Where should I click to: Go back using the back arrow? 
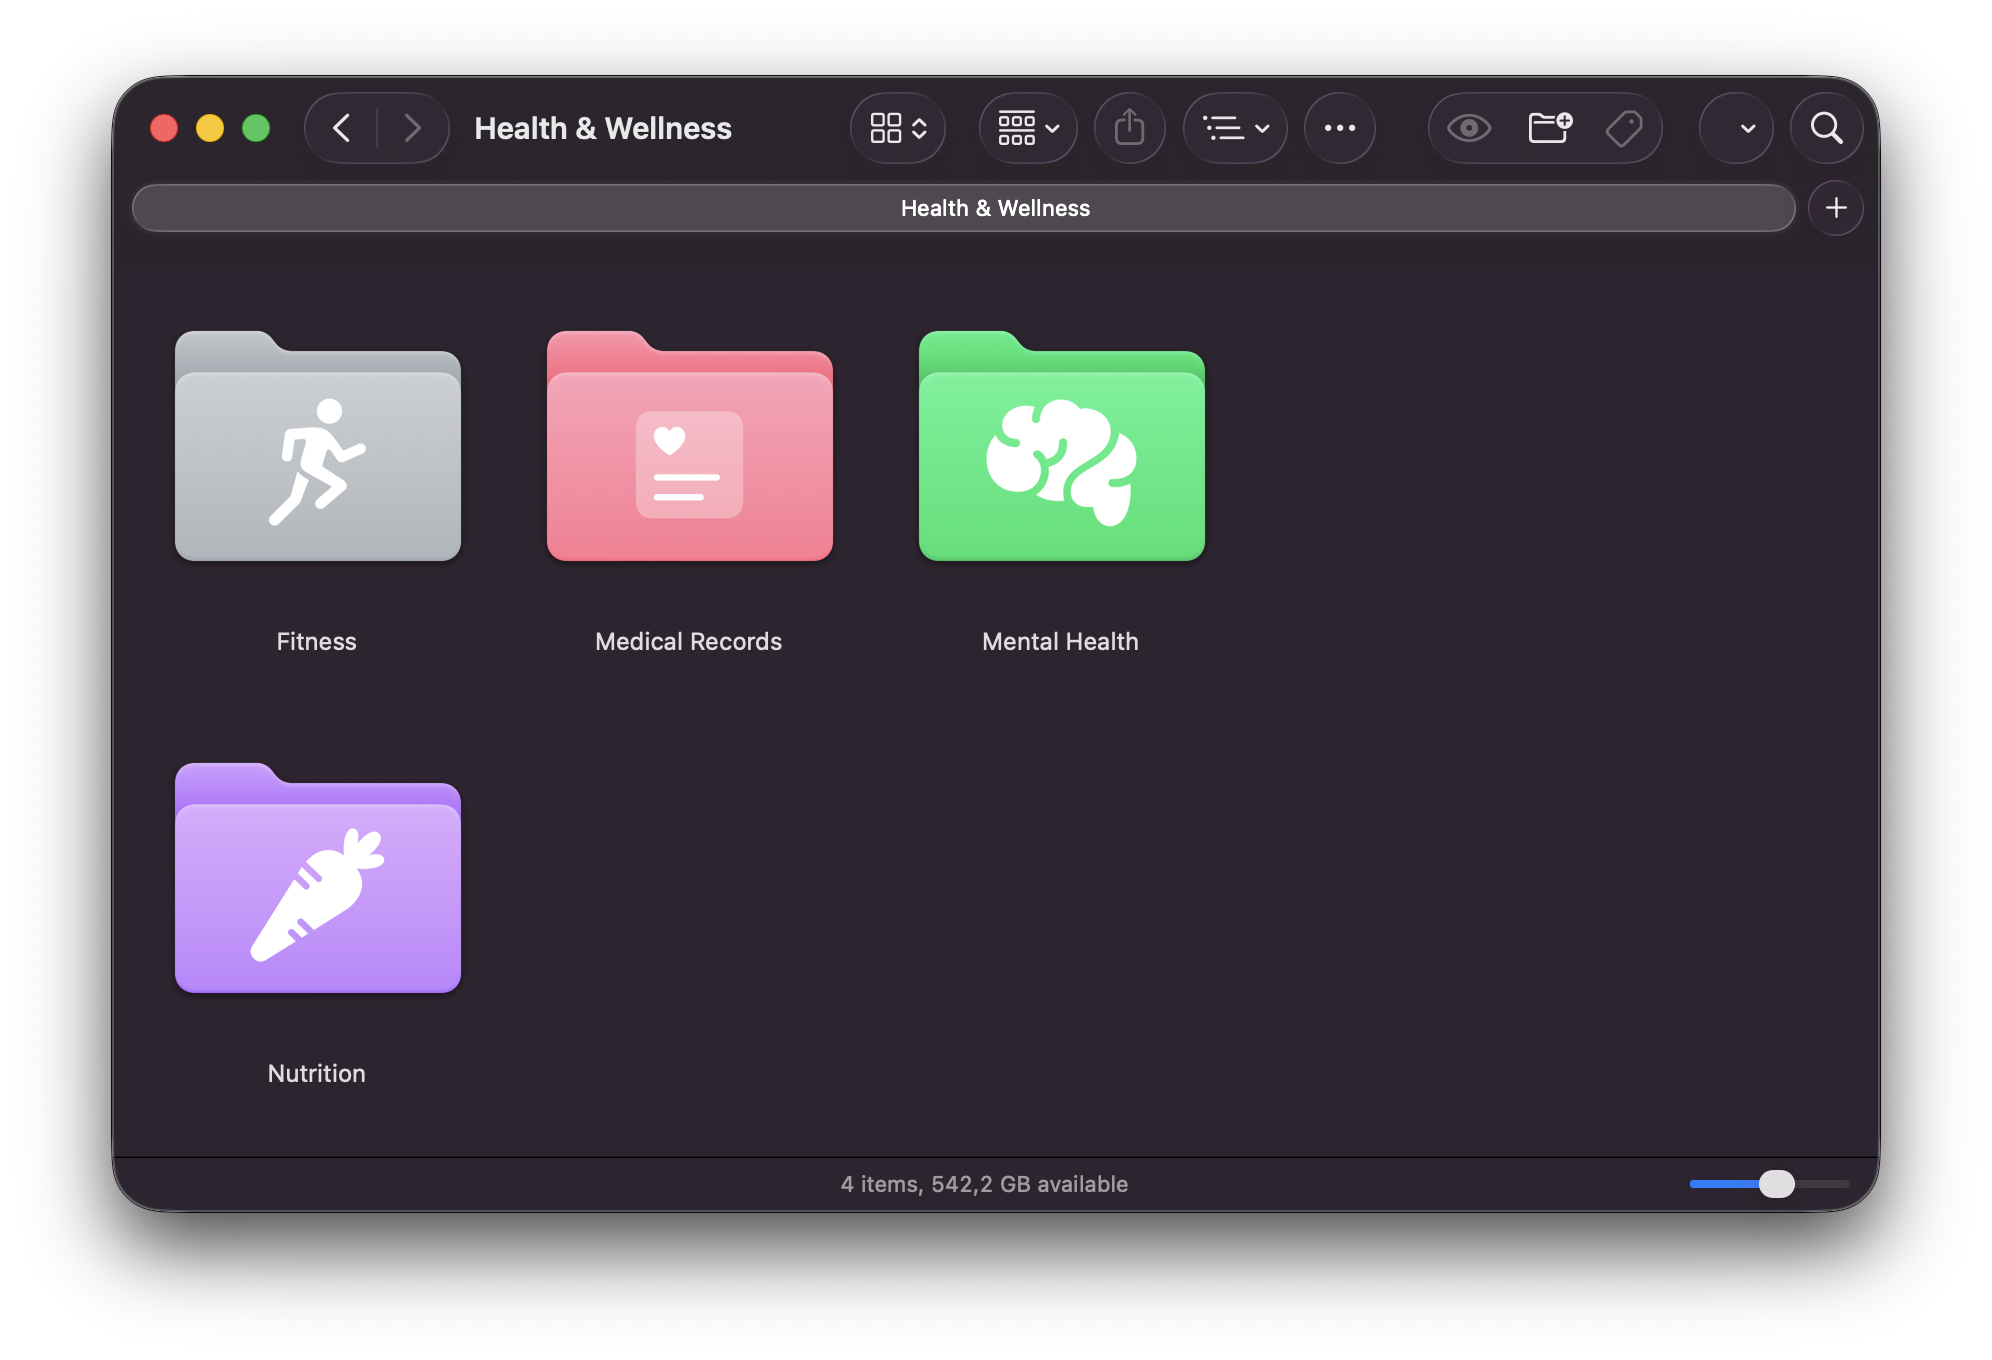pyautogui.click(x=341, y=128)
